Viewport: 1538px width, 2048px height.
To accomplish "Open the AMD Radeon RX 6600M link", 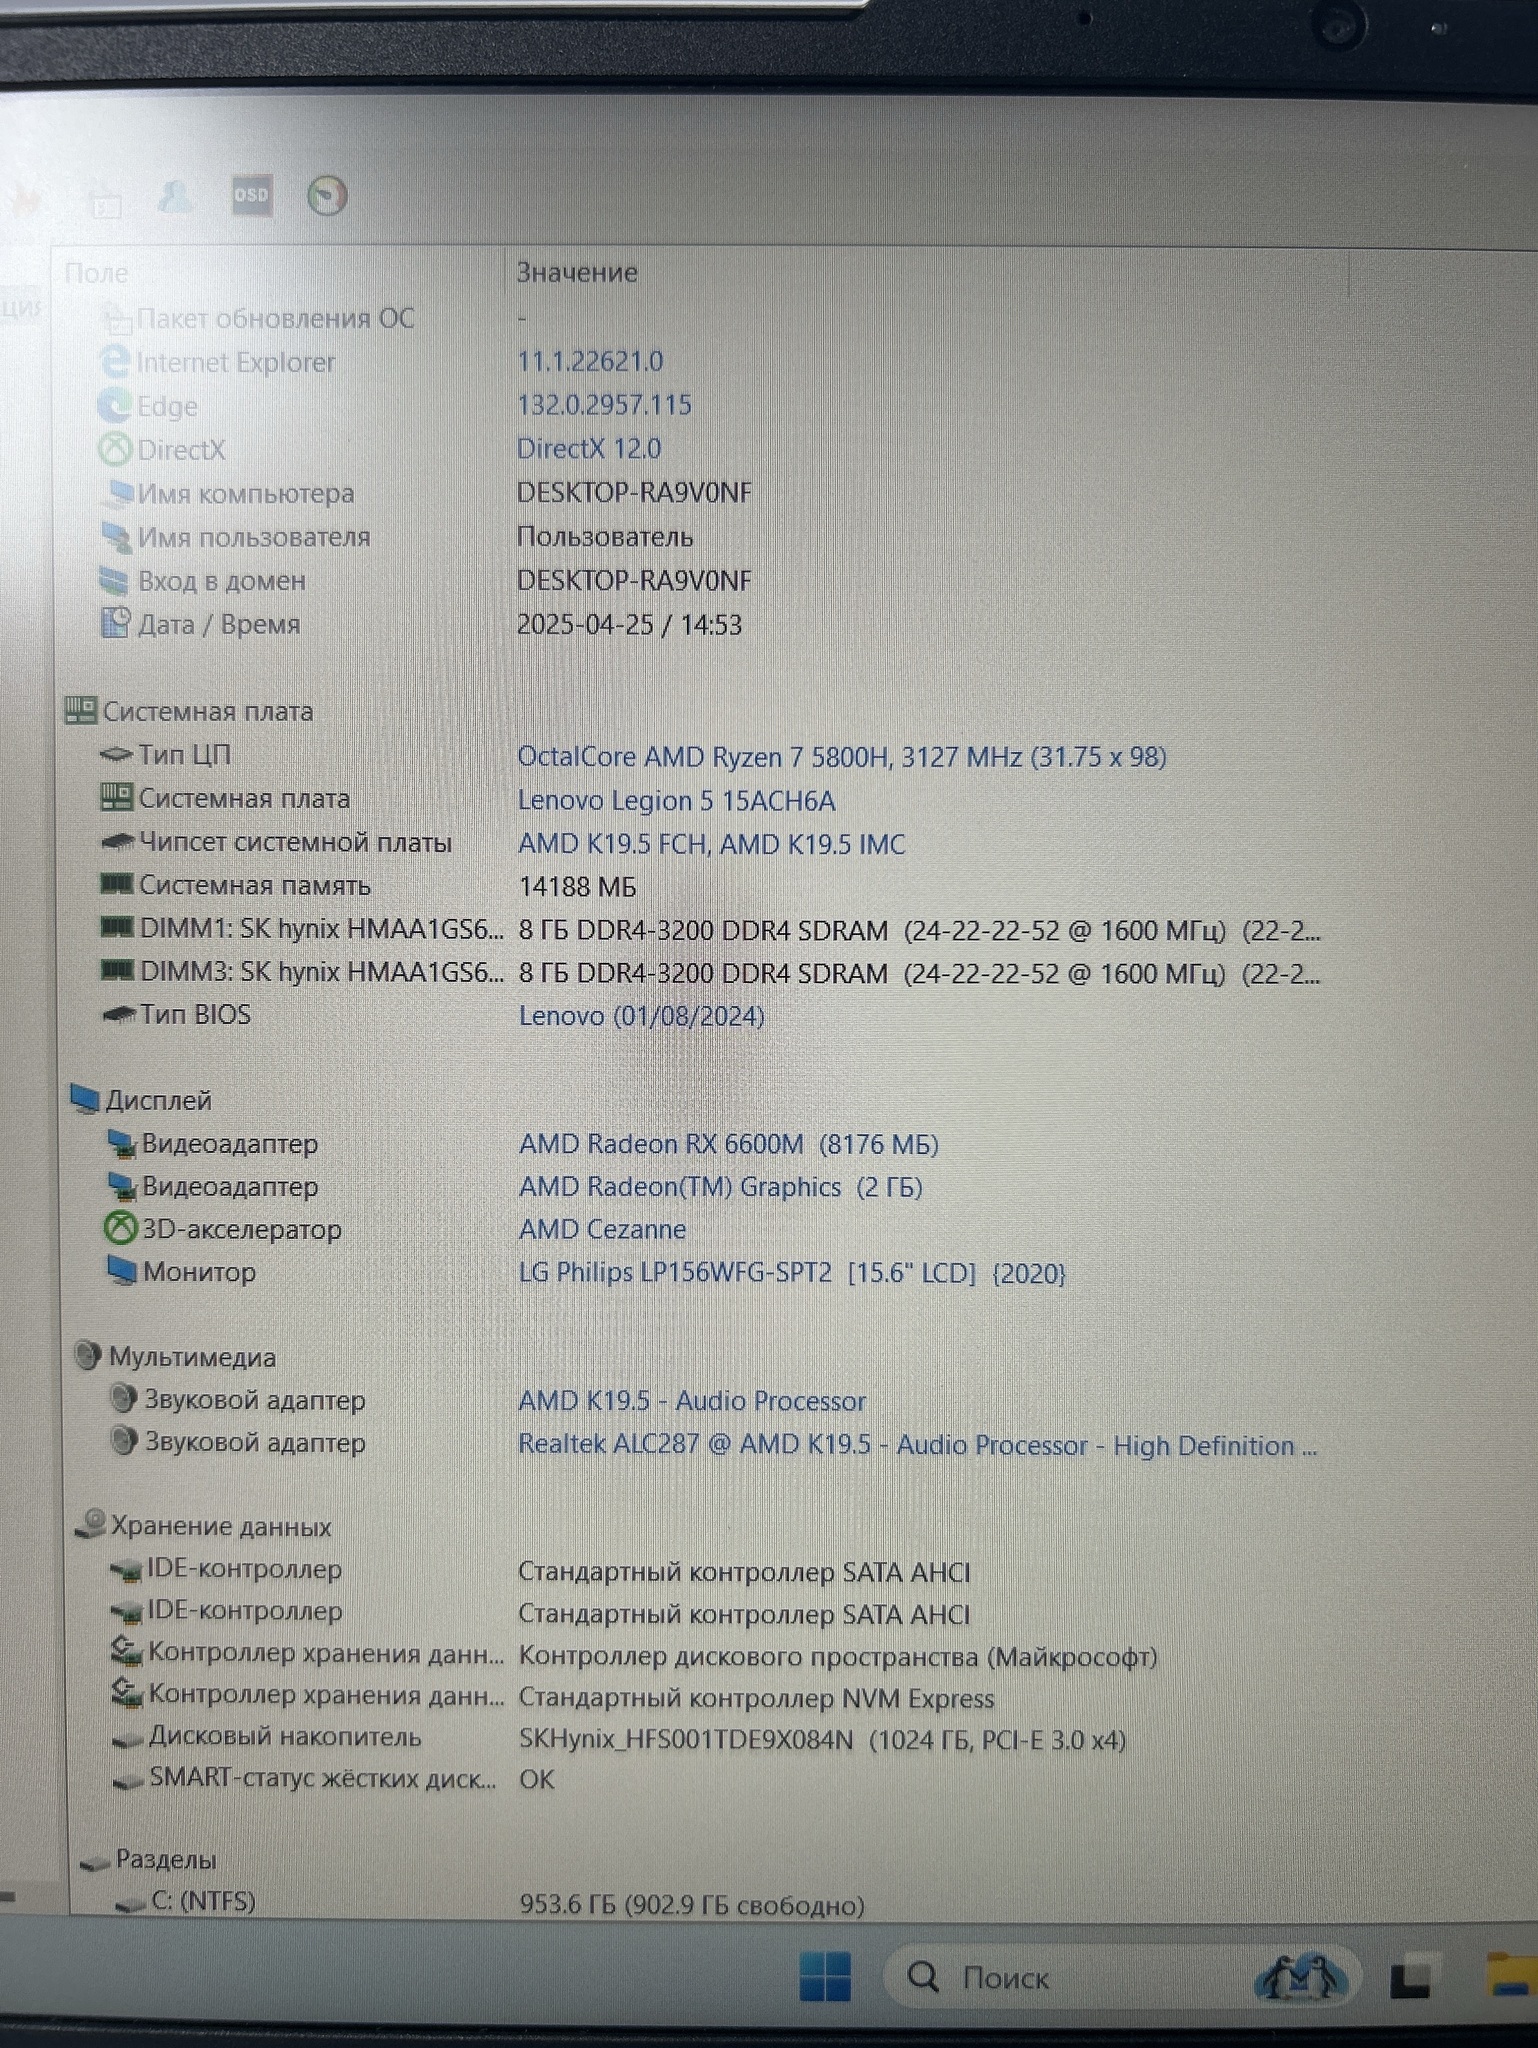I will pyautogui.click(x=729, y=1144).
